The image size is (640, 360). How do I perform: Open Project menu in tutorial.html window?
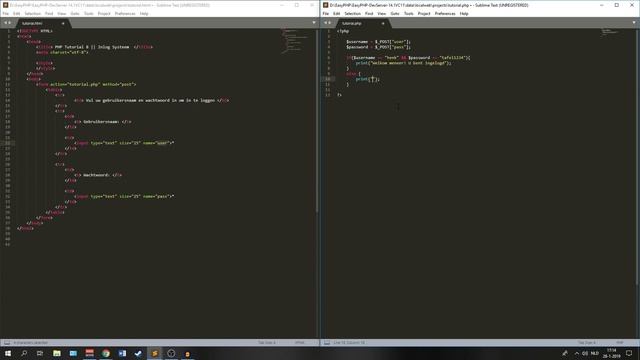click(104, 13)
